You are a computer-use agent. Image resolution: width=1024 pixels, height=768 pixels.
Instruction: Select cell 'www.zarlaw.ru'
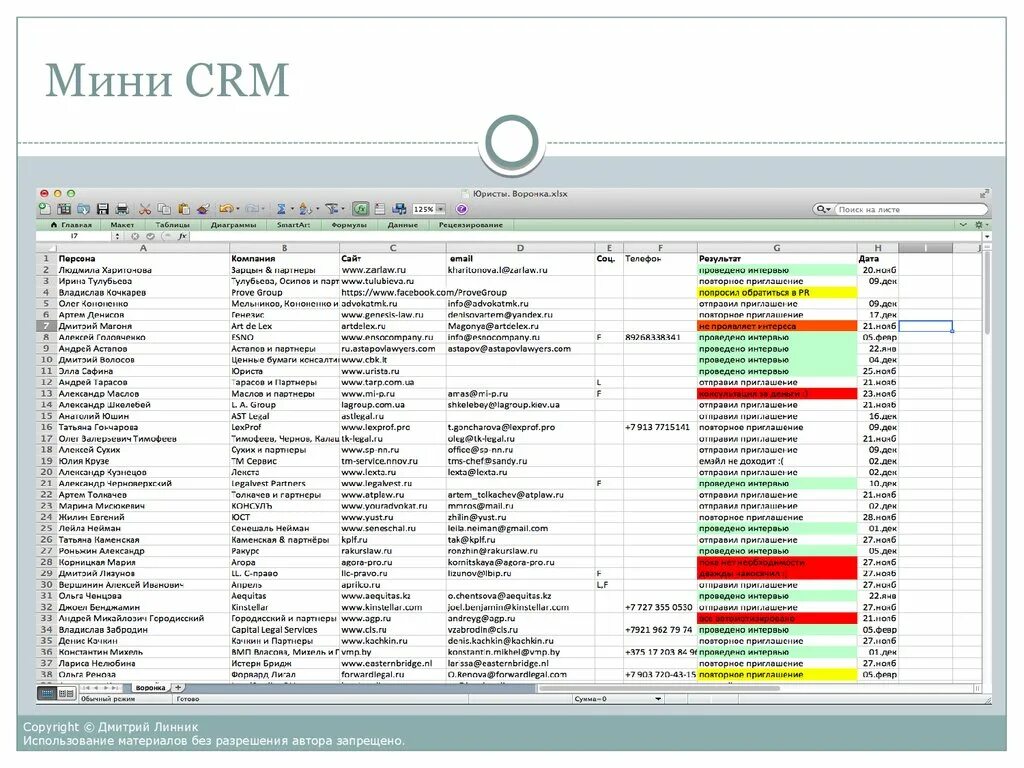click(392, 270)
